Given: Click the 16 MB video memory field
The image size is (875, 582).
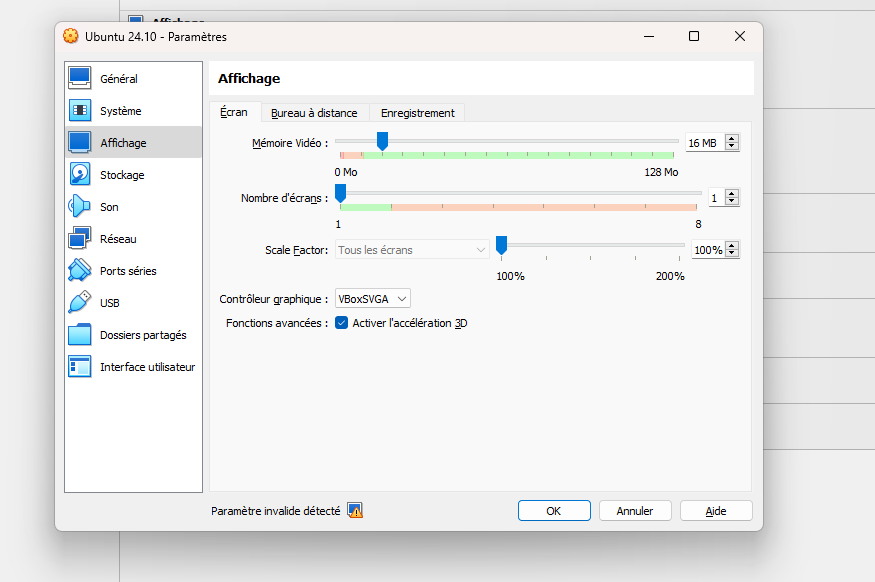Looking at the screenshot, I should click(705, 143).
